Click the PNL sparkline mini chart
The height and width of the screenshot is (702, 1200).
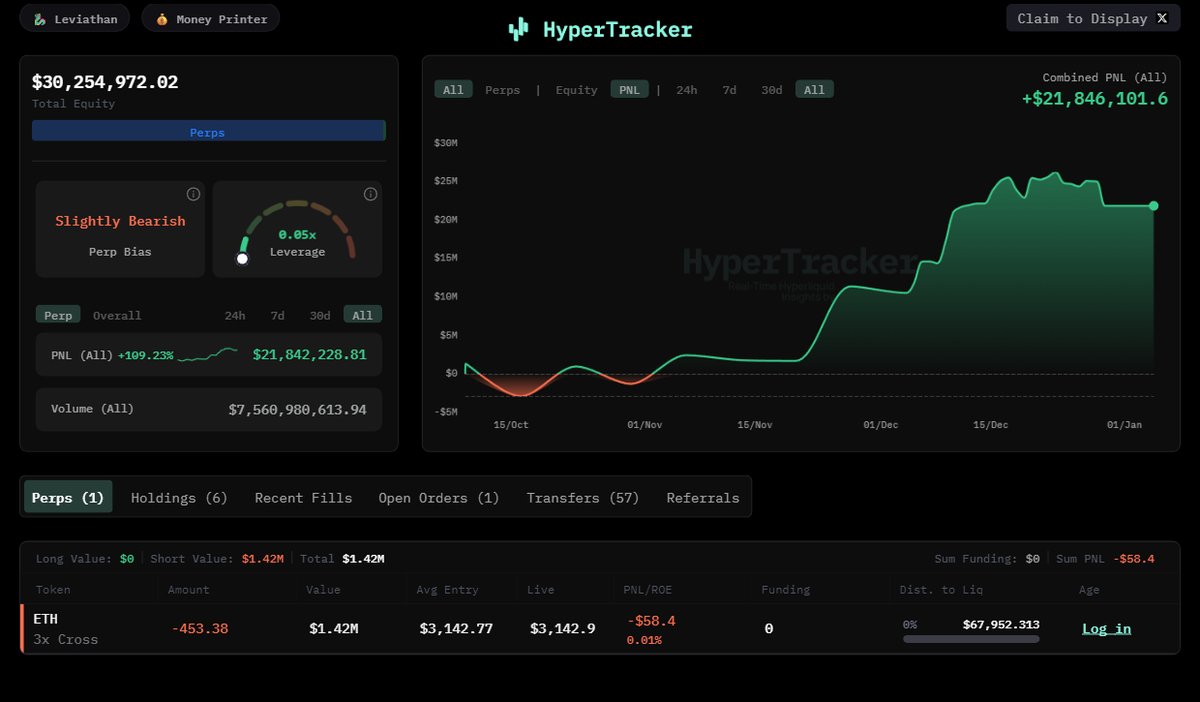coord(207,354)
